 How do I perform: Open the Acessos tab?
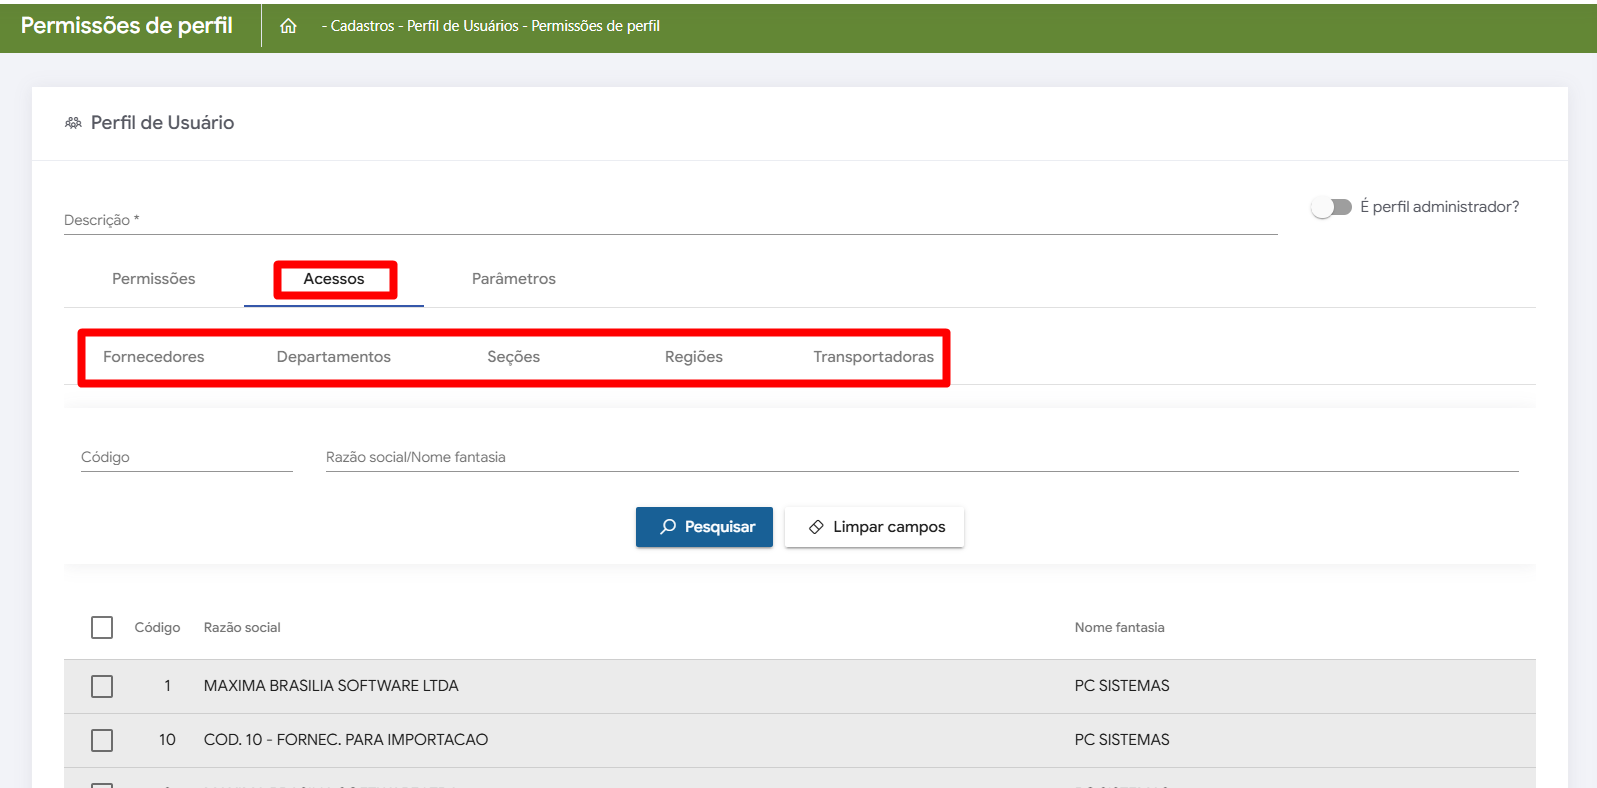[334, 279]
